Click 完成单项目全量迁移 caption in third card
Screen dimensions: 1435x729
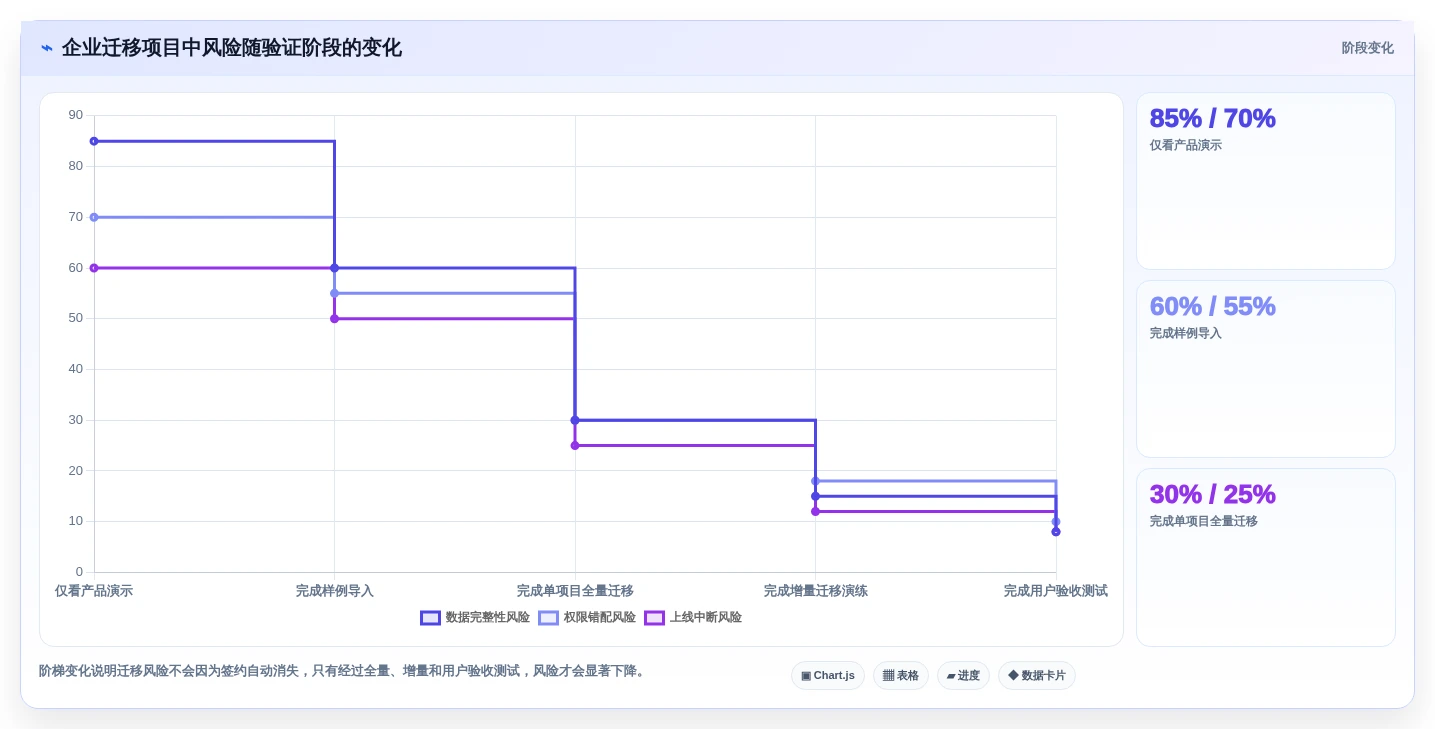1203,521
